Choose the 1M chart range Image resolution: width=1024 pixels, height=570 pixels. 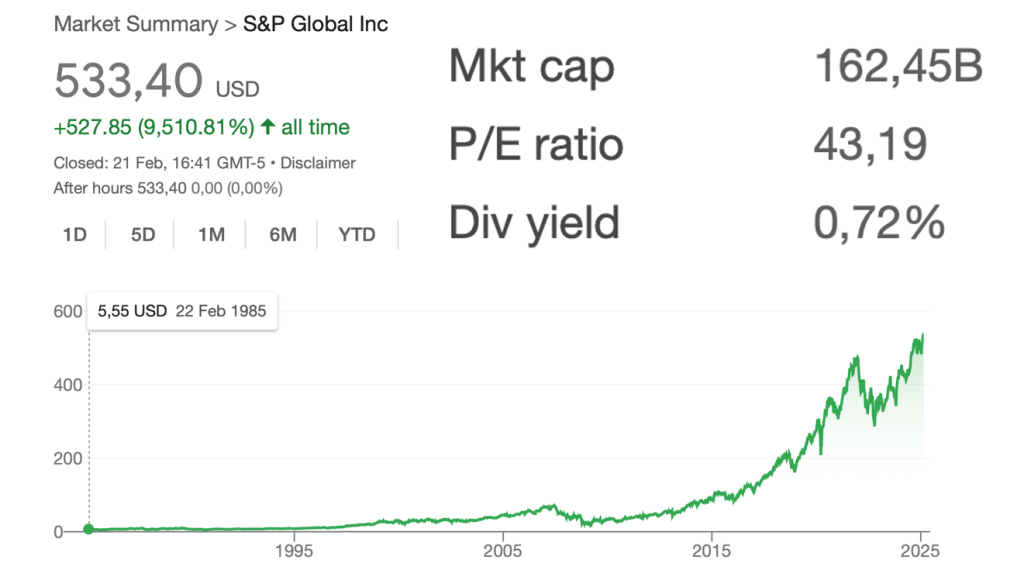[x=211, y=235]
